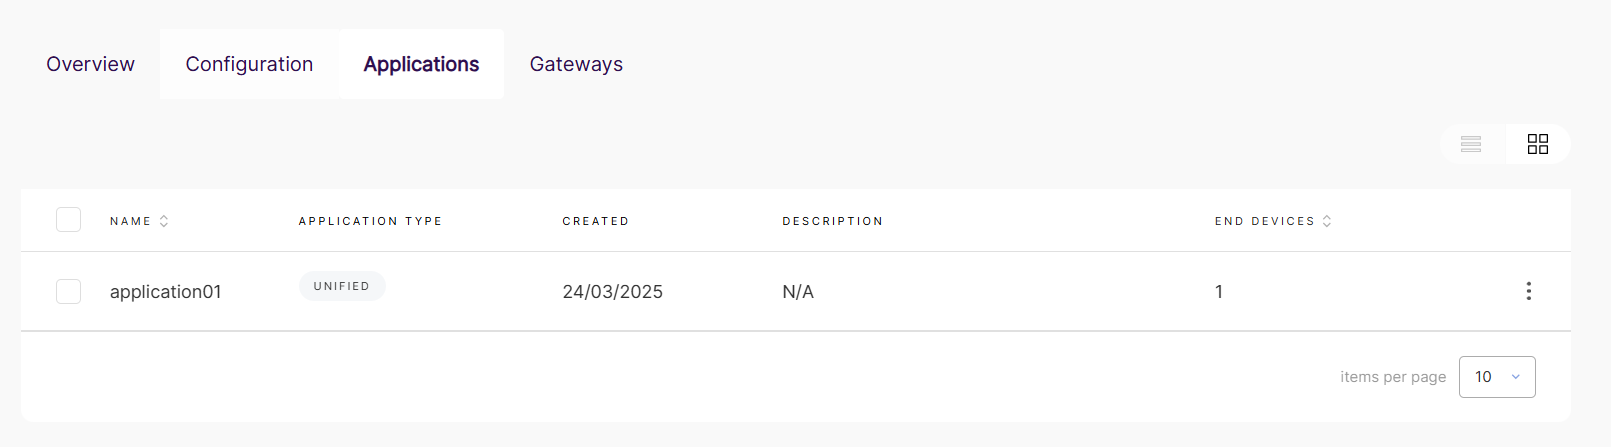Click the APPLICATION TYPE column header

pyautogui.click(x=370, y=221)
